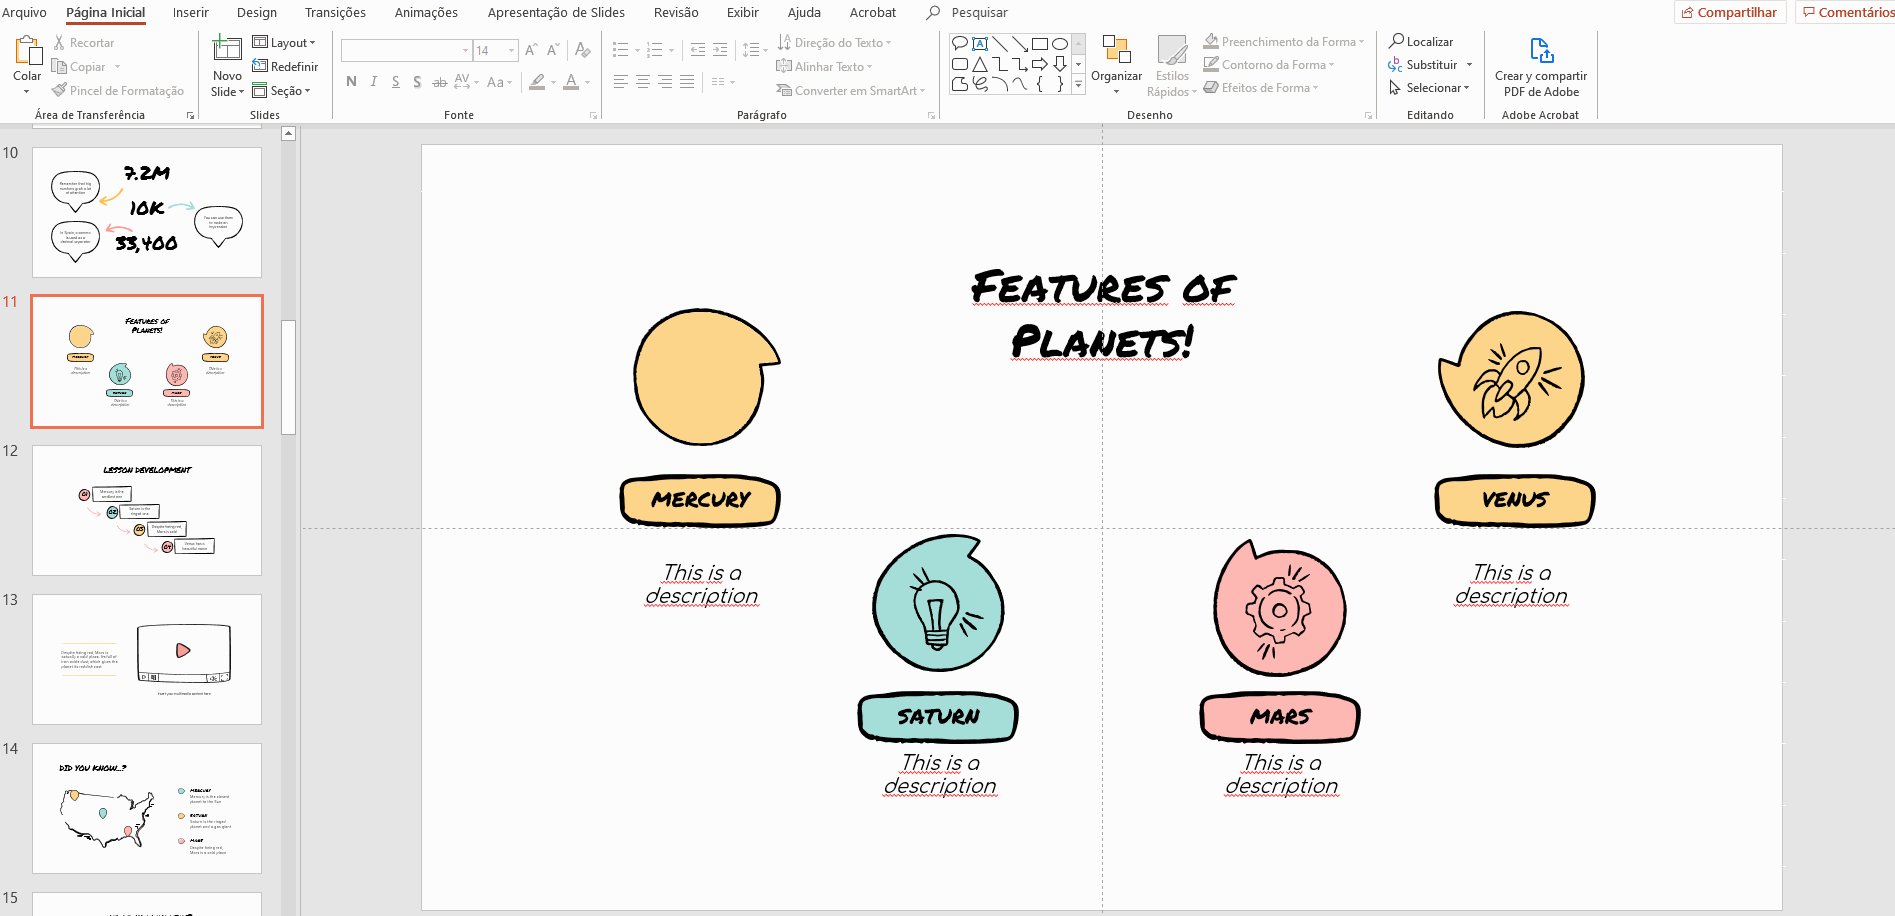Click the bullet list icon
Screen dimensions: 1895x916
click(x=620, y=50)
